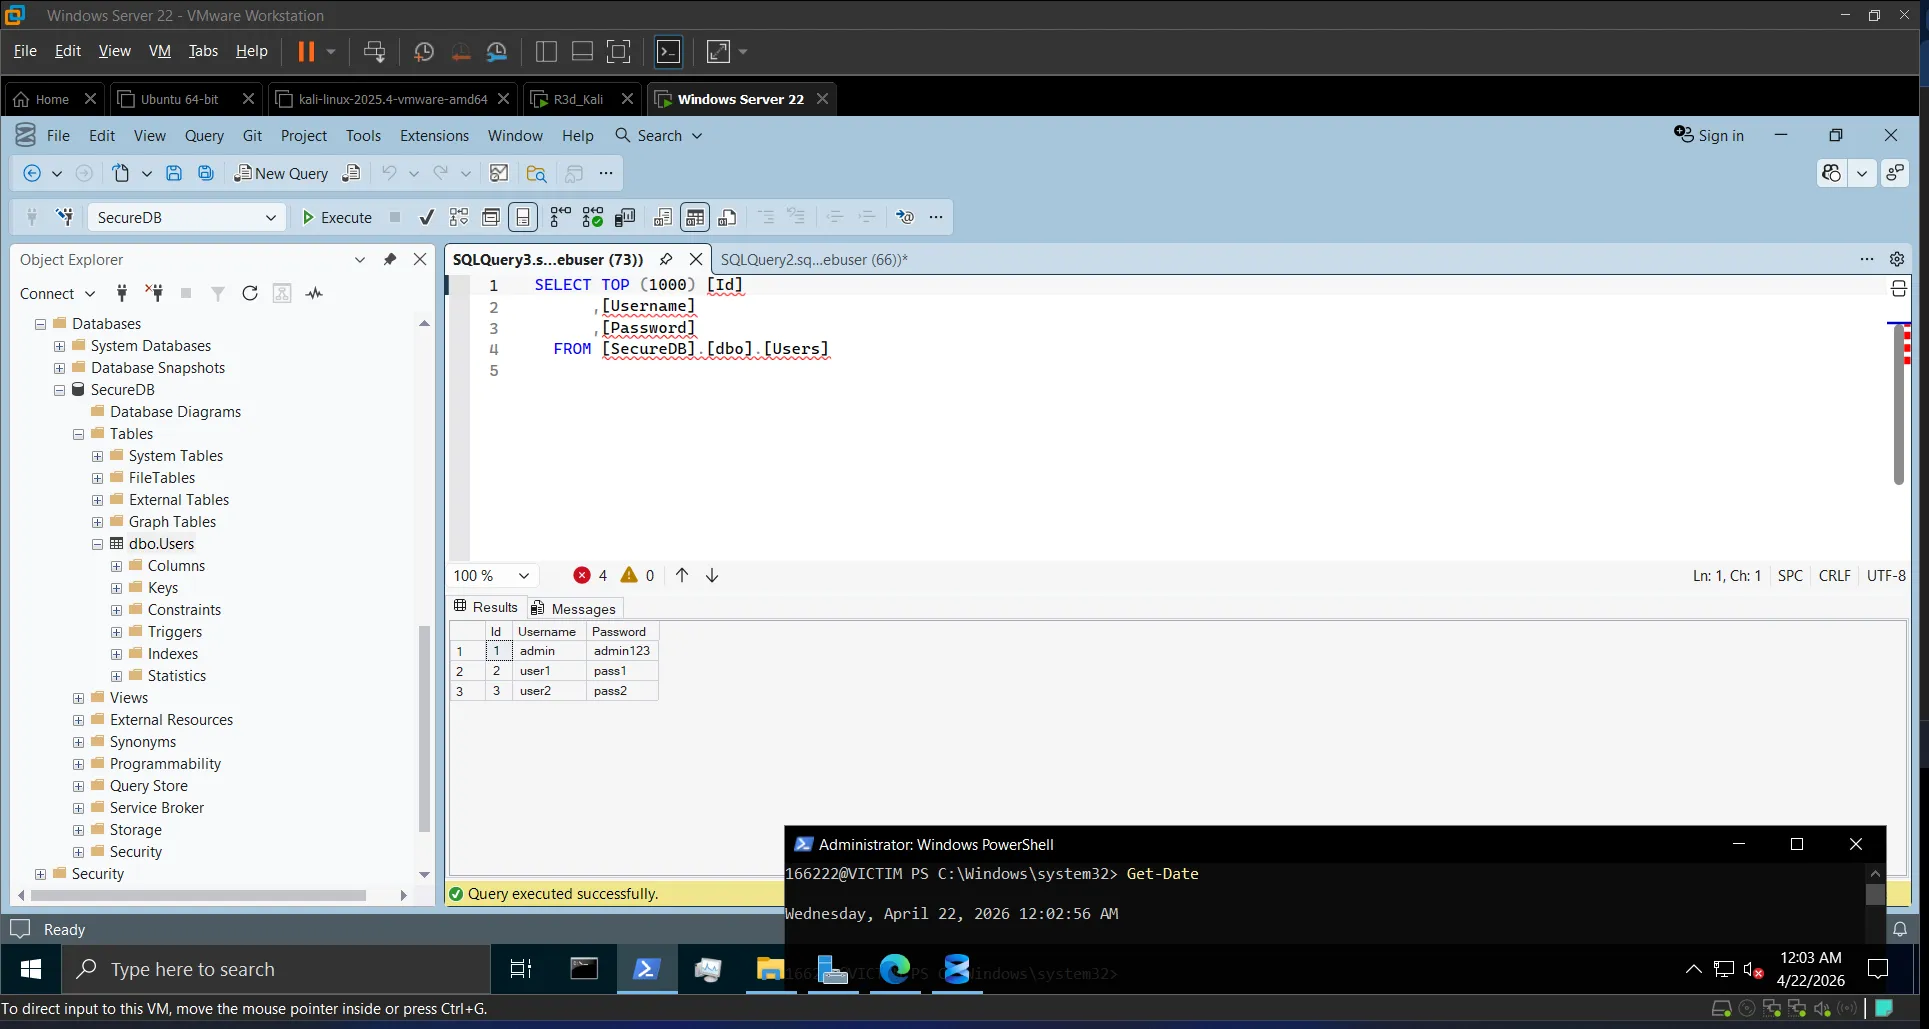The width and height of the screenshot is (1929, 1029).
Task: Open SQL editor toolbar overflow ellipsis
Action: click(936, 217)
